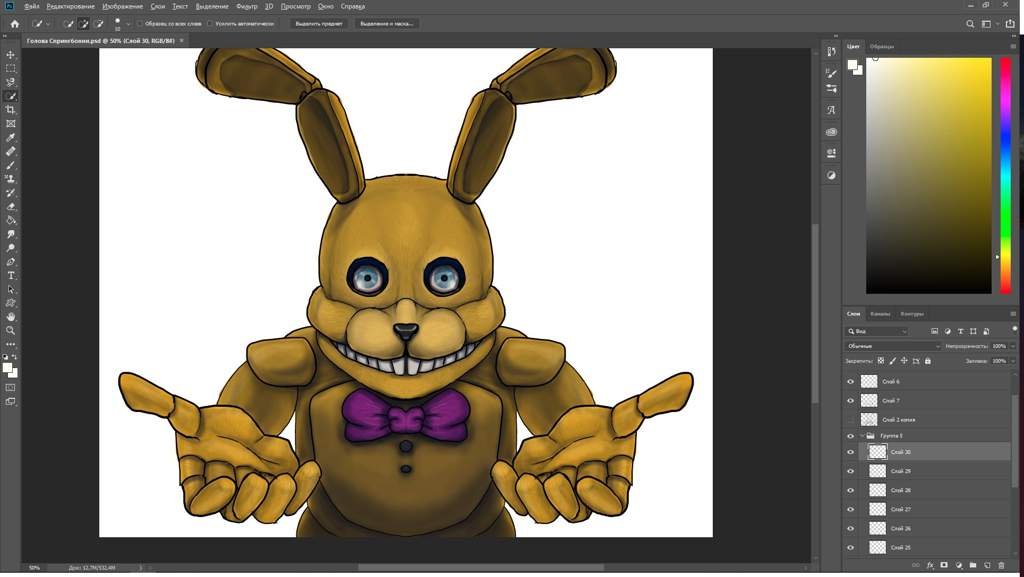The height and width of the screenshot is (577, 1024).
Task: Select the Hand tool
Action: 10,317
